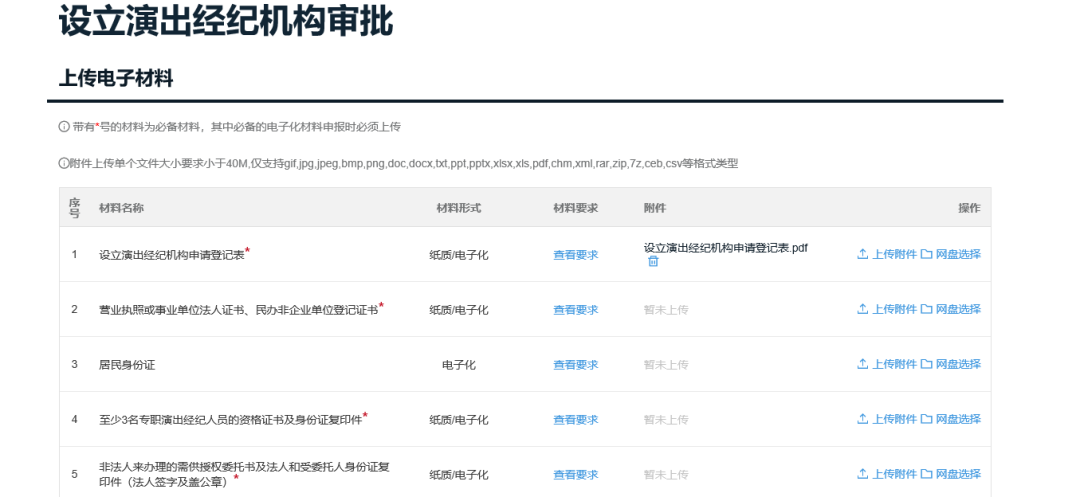Click material name 居民身份证

[x=127, y=365]
